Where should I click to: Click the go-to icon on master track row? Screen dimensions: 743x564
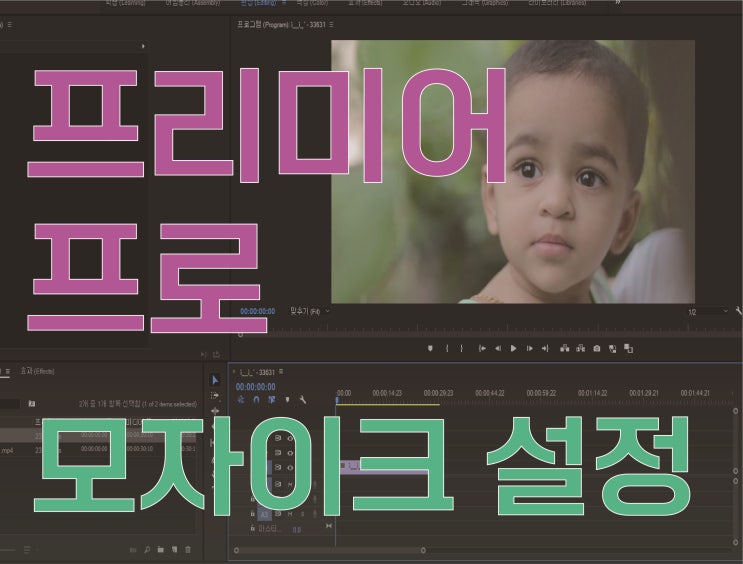[x=329, y=526]
